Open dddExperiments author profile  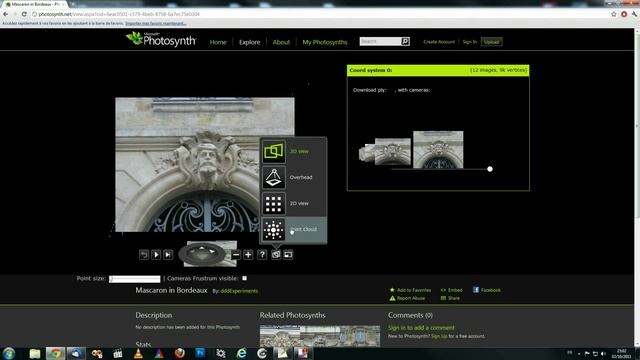[x=239, y=291]
